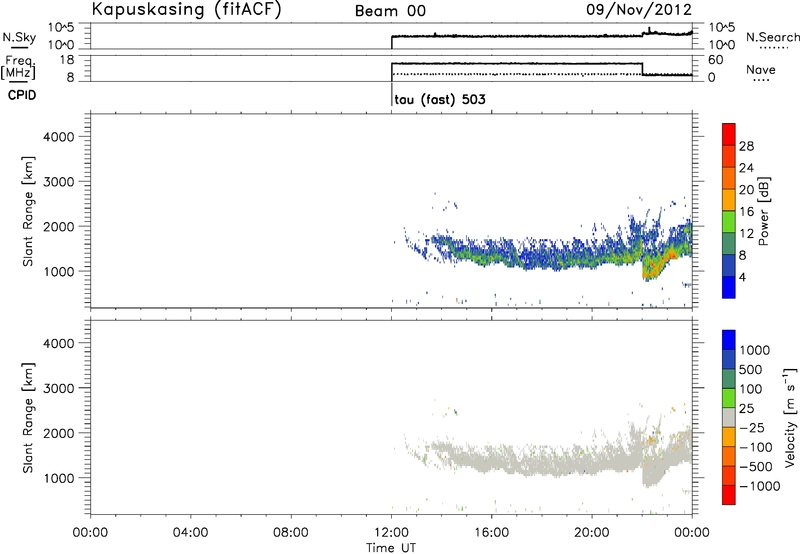
Task: Select the Freq. [MHz] axis label
Action: [x=19, y=68]
